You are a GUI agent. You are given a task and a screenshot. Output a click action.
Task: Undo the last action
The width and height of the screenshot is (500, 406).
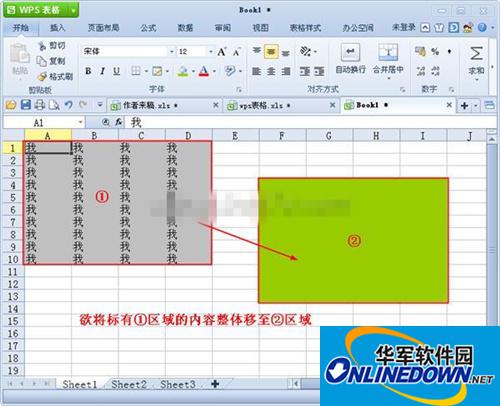(69, 105)
